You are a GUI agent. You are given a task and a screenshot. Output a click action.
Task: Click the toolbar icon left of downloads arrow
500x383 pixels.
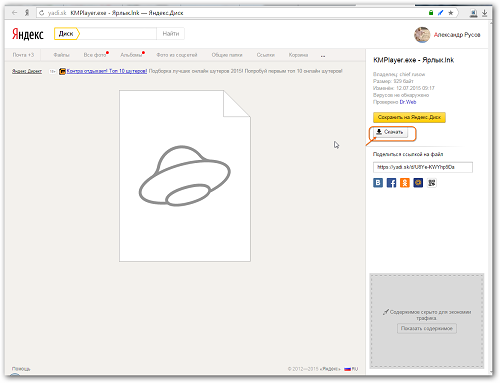click(x=473, y=13)
